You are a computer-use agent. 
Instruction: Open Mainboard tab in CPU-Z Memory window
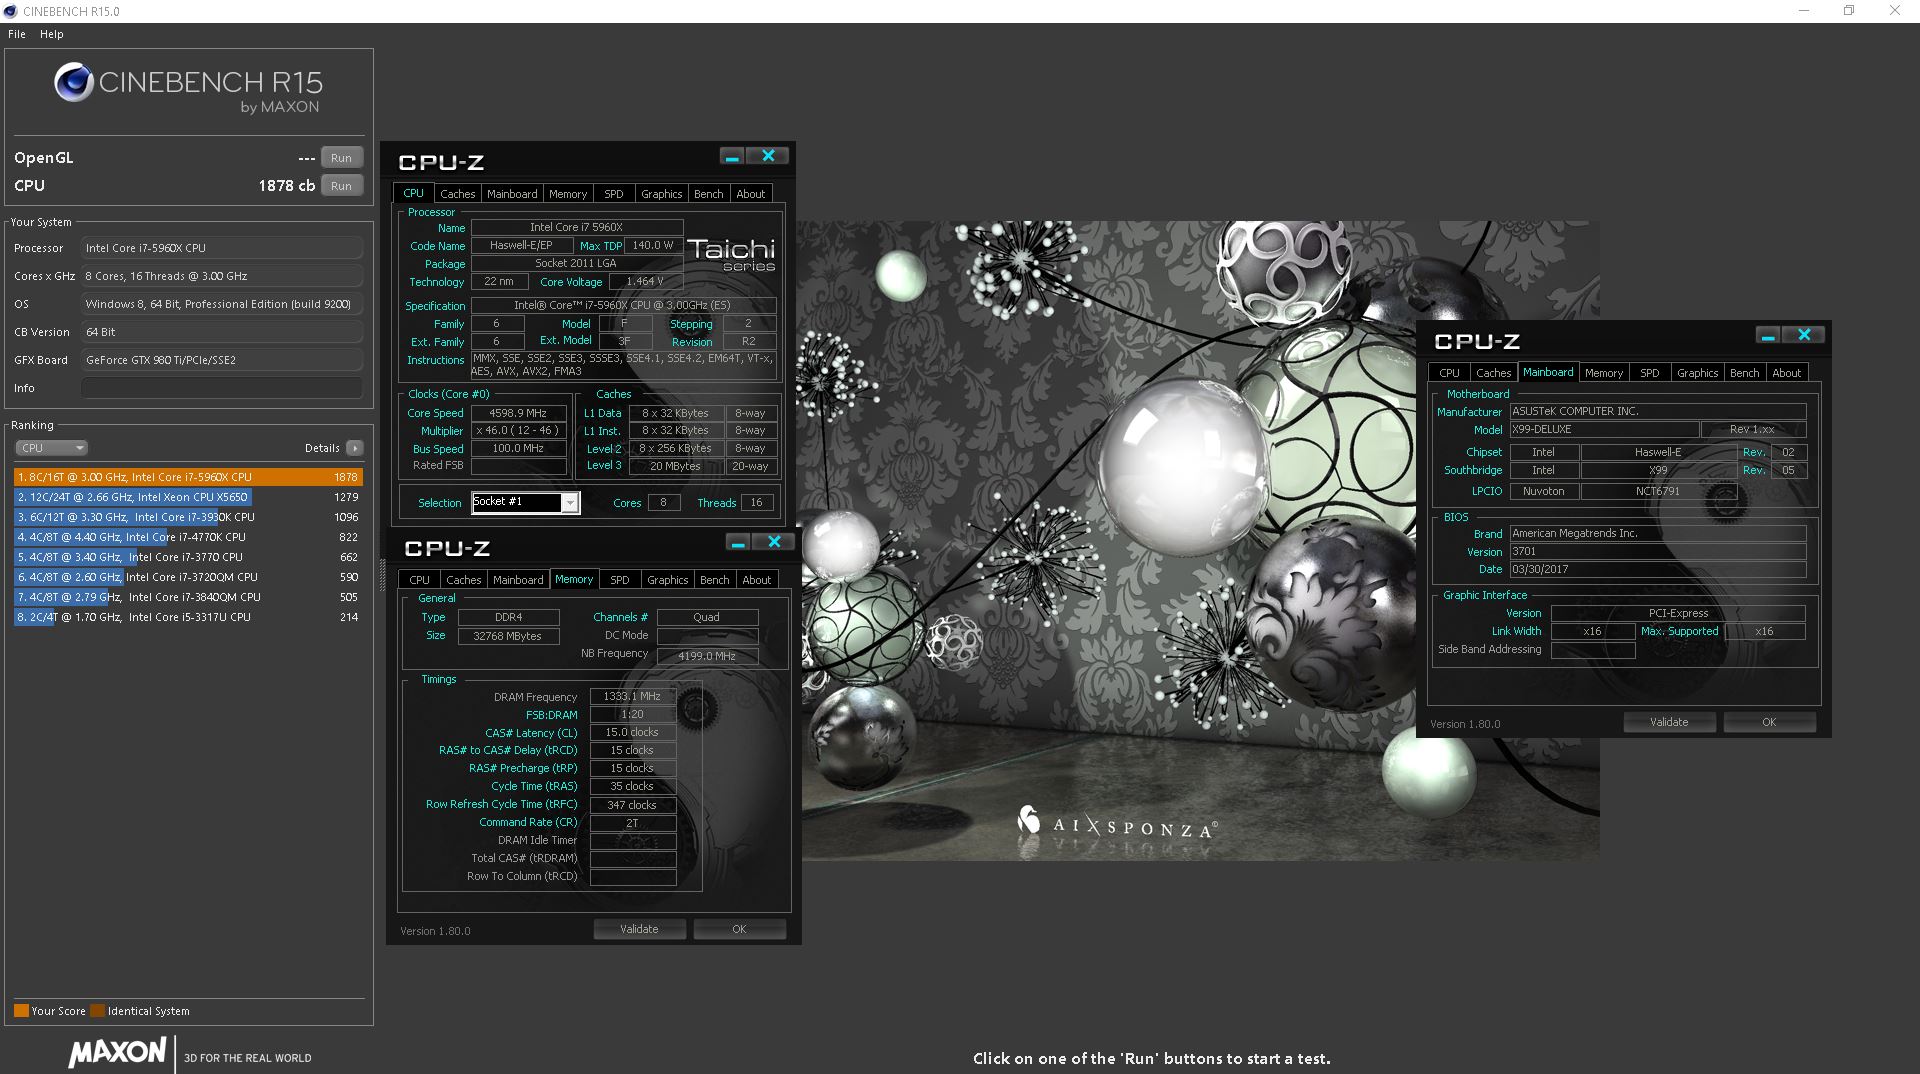pyautogui.click(x=518, y=580)
